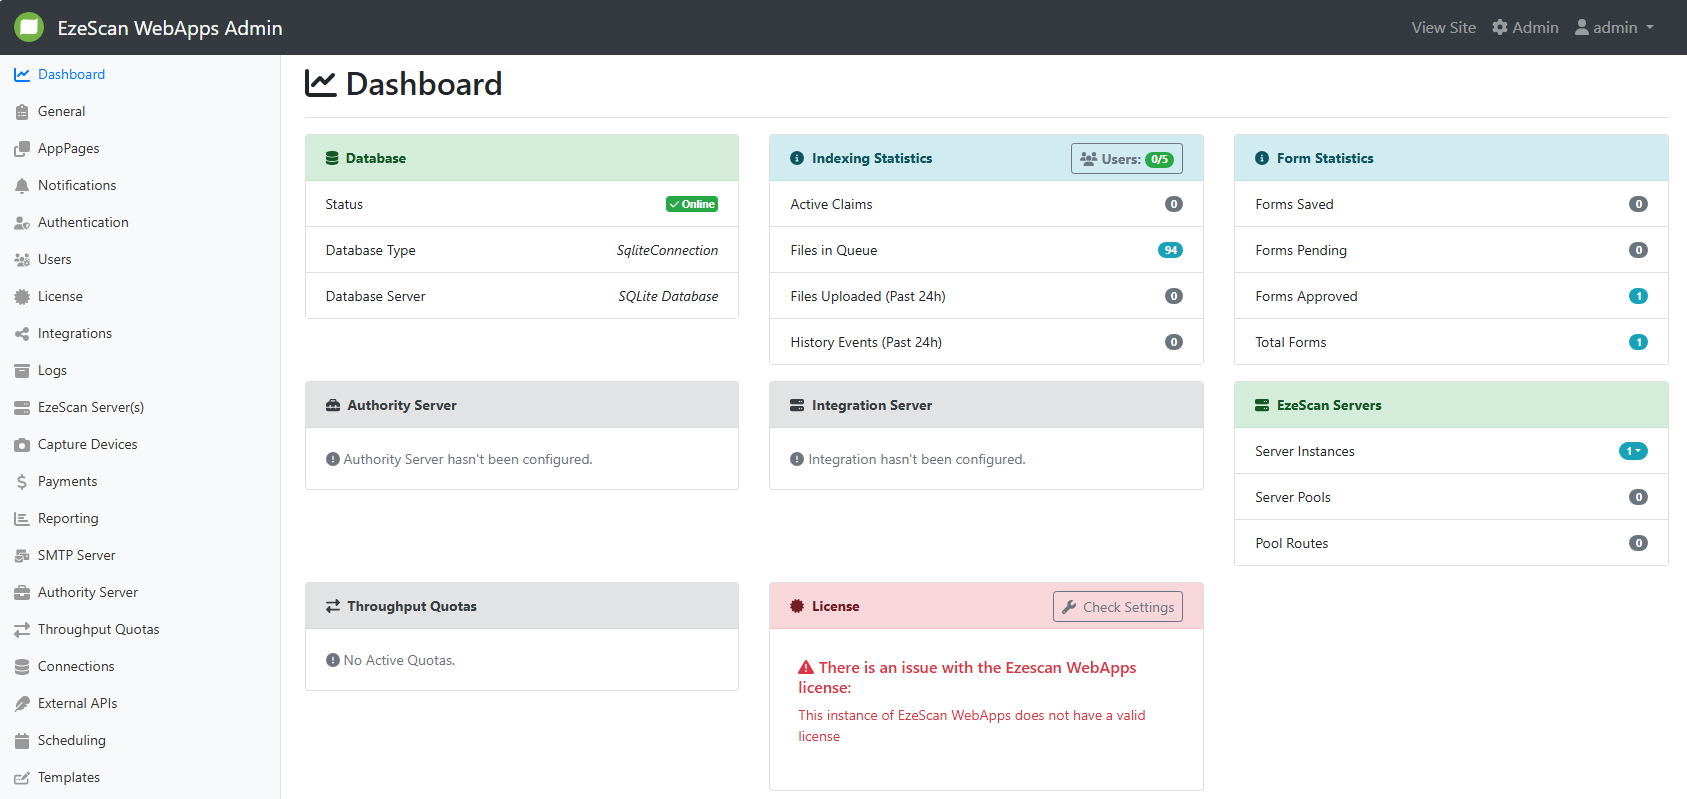Click the Online status badge
1687x799 pixels.
tap(692, 204)
